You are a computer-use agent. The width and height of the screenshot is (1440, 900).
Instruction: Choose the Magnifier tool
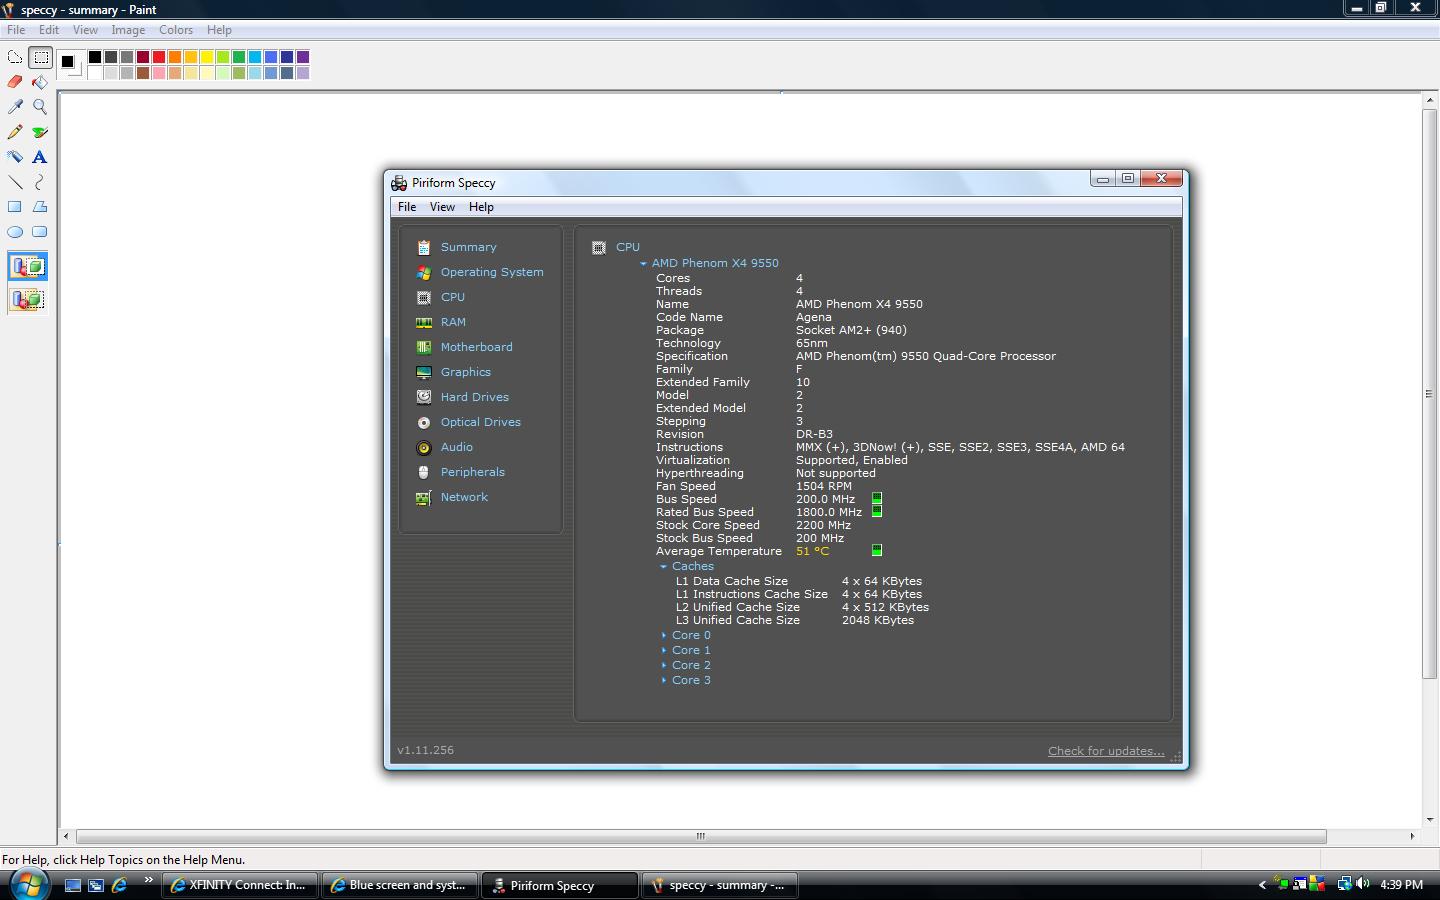[40, 107]
